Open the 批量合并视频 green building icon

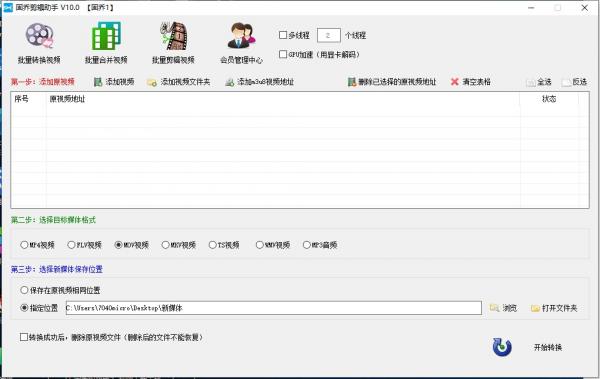tap(106, 36)
